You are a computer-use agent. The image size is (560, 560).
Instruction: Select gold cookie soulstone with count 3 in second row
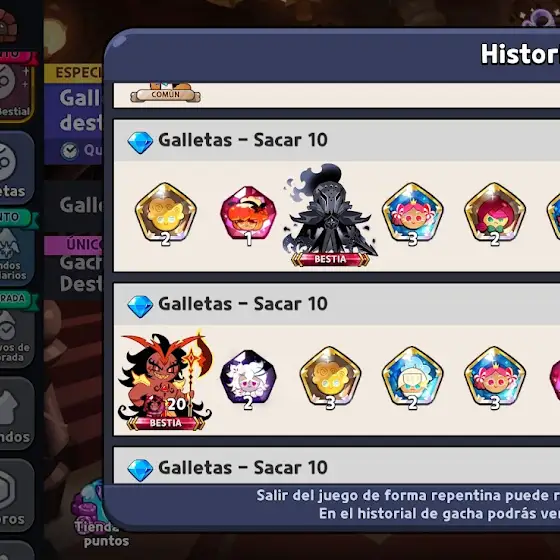point(330,378)
